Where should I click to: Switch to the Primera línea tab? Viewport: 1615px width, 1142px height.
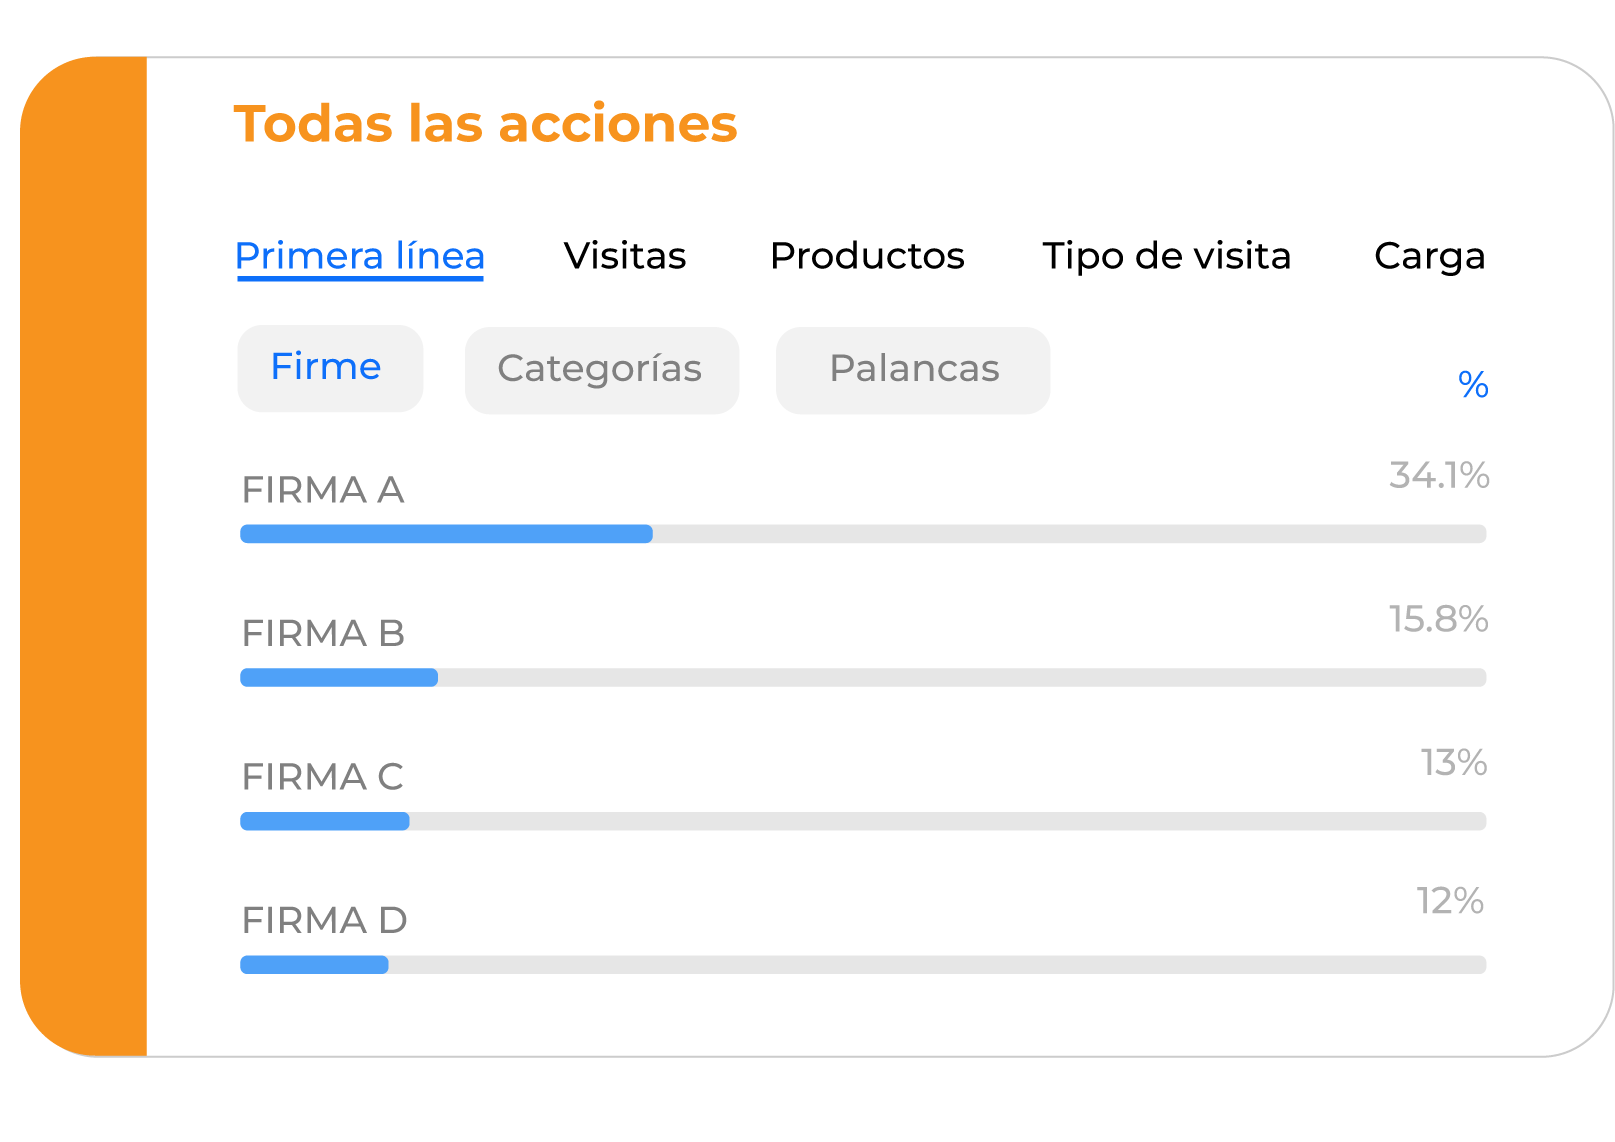point(360,257)
